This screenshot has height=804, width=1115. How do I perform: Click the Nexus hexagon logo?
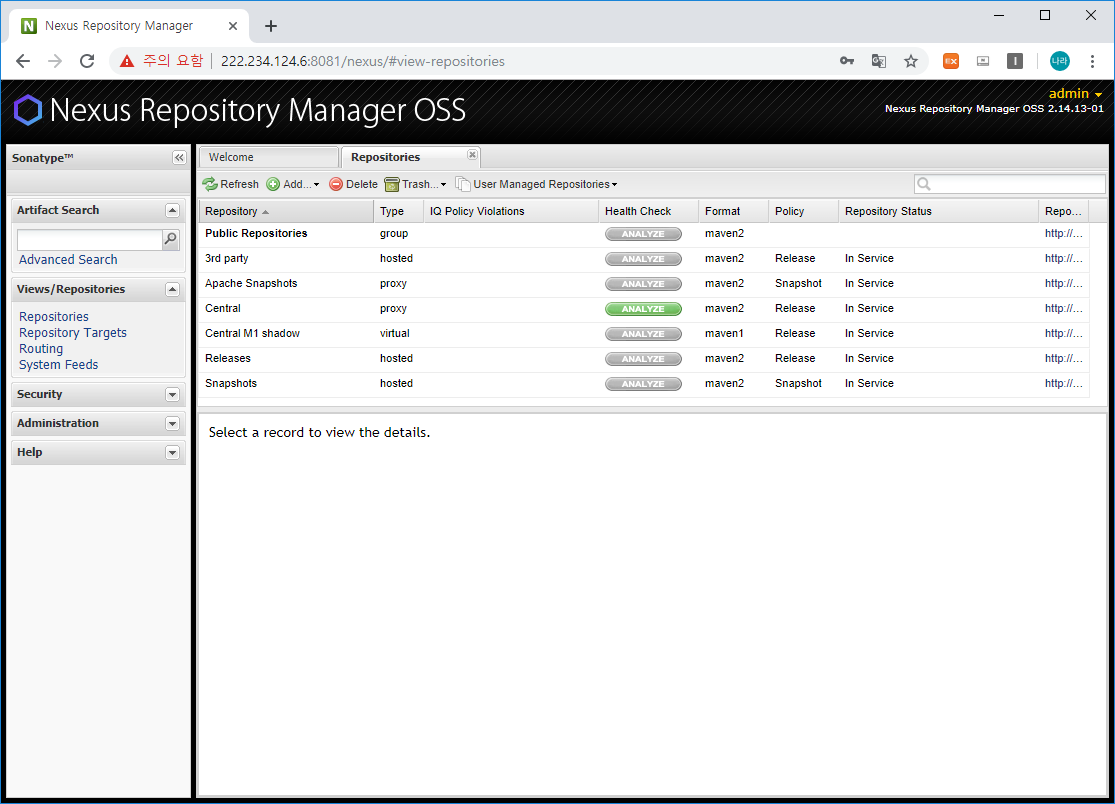click(28, 110)
